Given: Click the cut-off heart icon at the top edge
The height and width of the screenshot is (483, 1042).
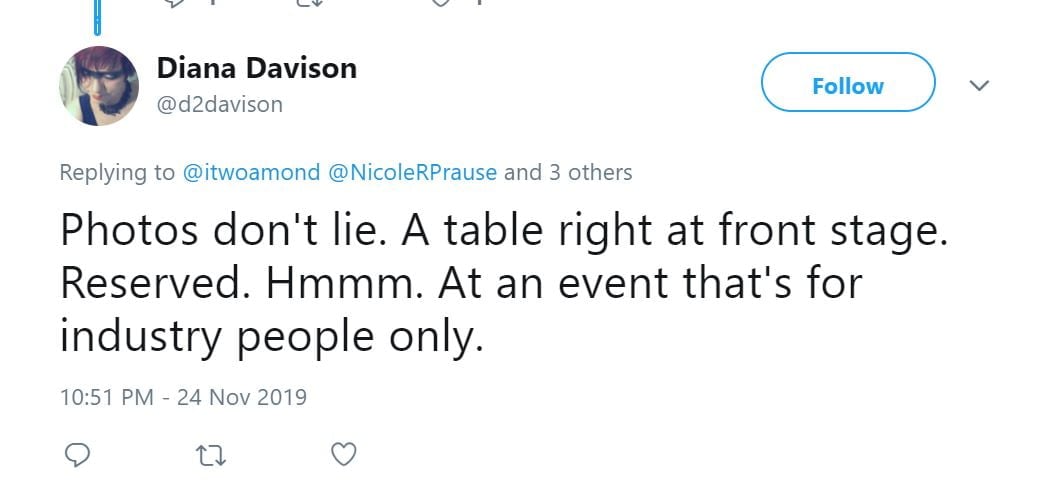Looking at the screenshot, I should (440, 2).
